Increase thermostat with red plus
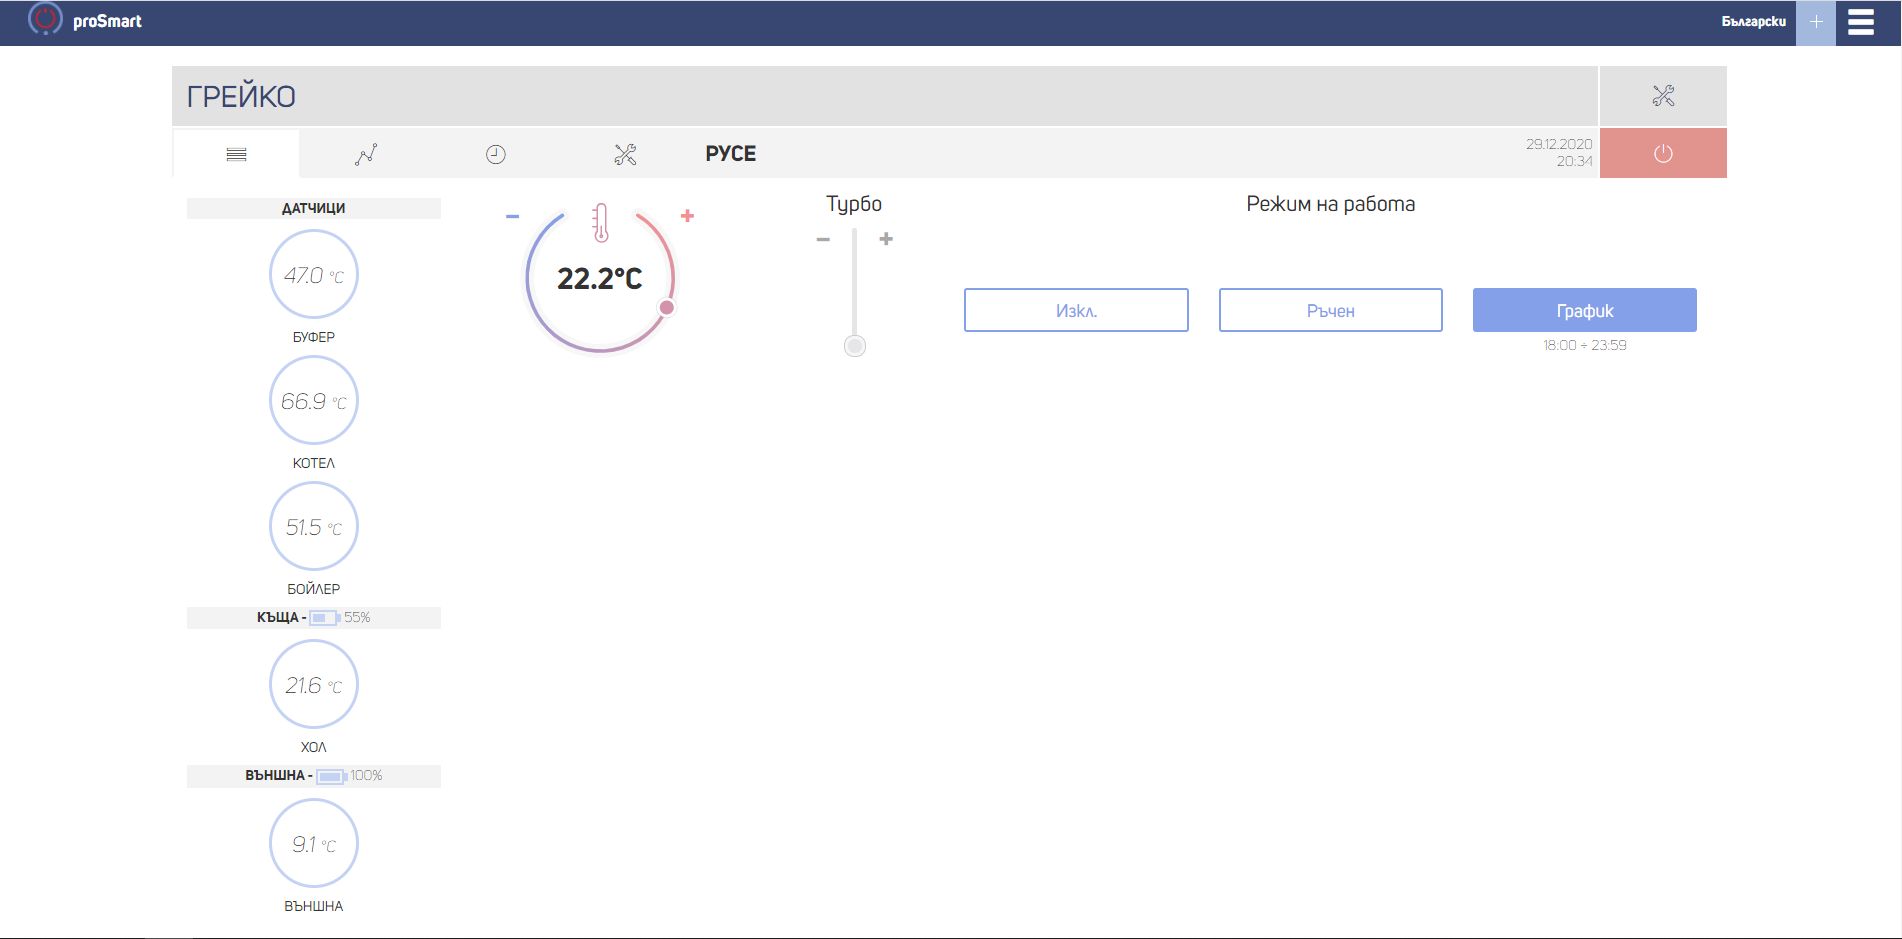 click(687, 216)
